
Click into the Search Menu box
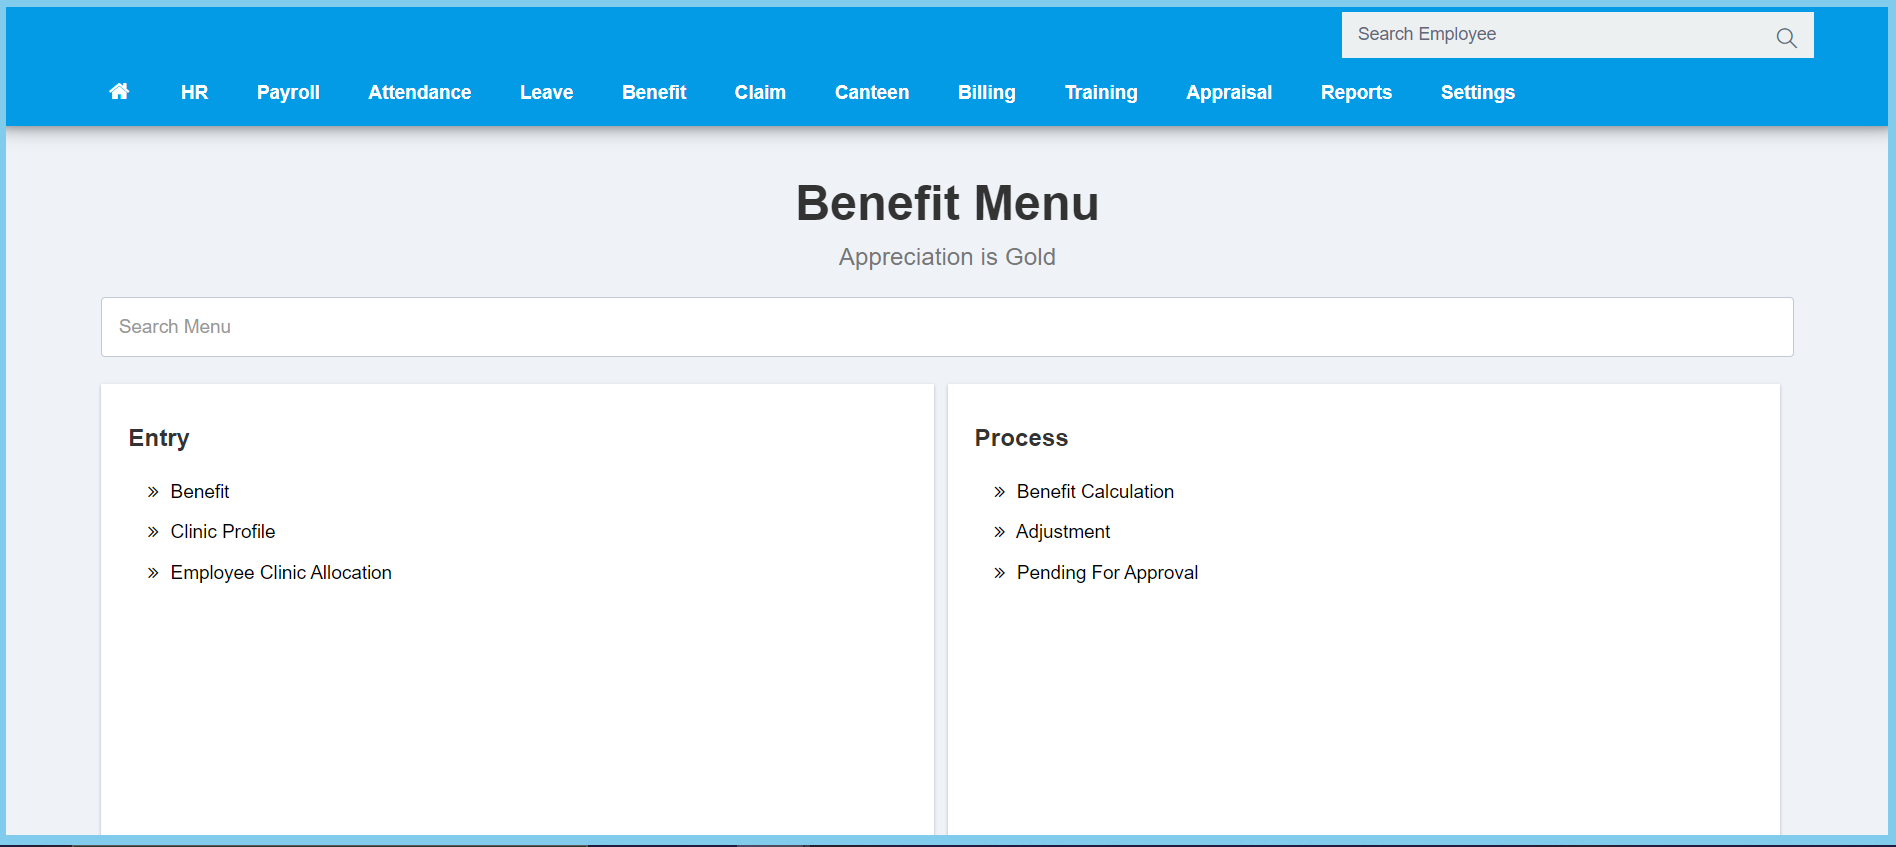click(x=946, y=327)
